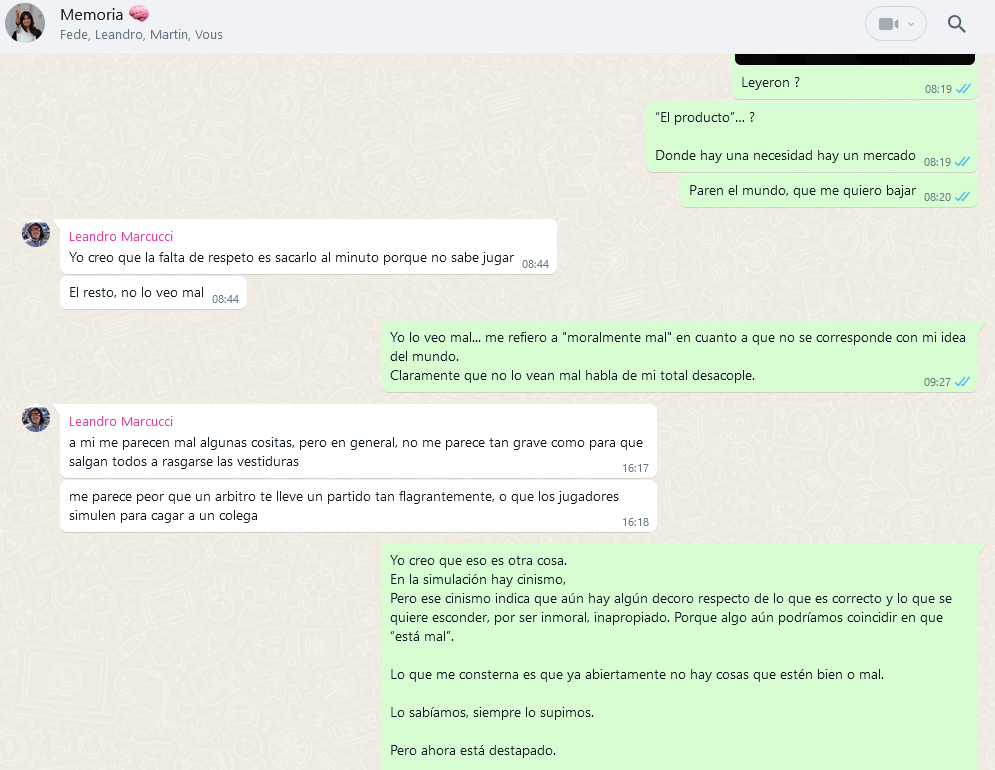Check read receipt ticks on 'Leyeron ?' message
Screen dimensions: 995x770
pos(963,89)
